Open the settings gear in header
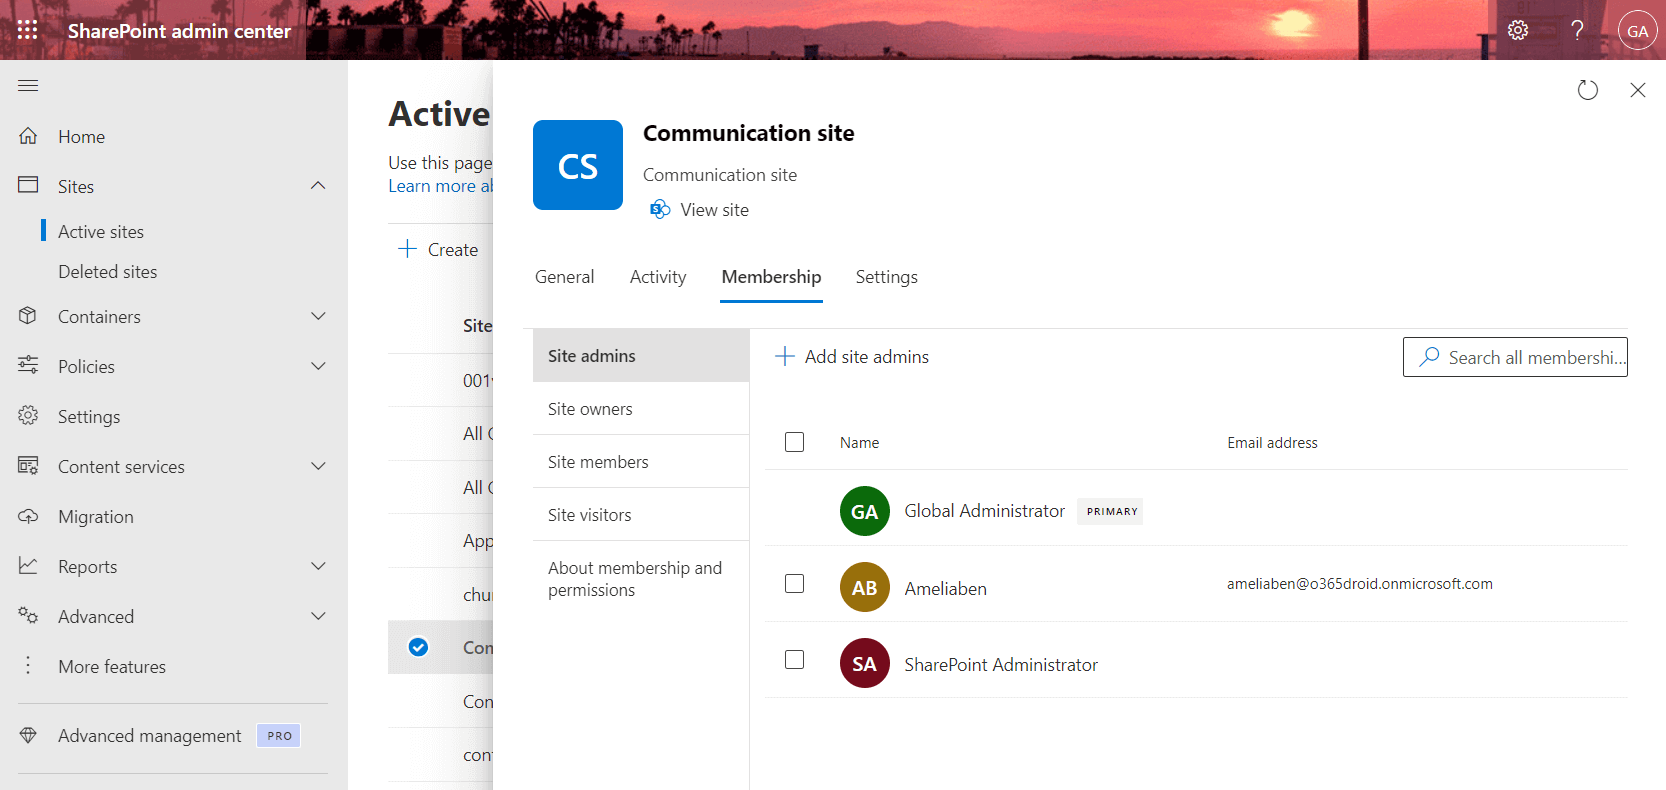Image resolution: width=1666 pixels, height=790 pixels. (1517, 30)
